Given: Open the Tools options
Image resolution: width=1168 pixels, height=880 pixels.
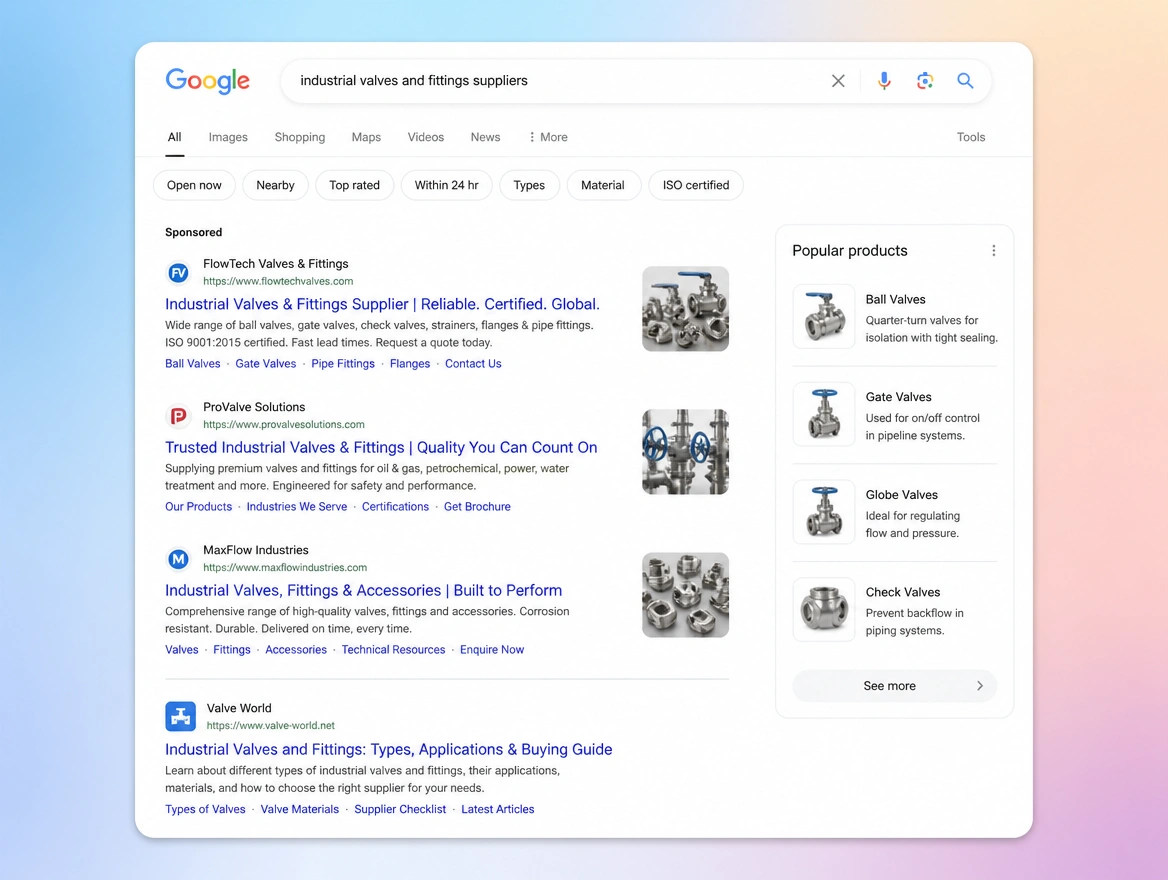Looking at the screenshot, I should (971, 137).
